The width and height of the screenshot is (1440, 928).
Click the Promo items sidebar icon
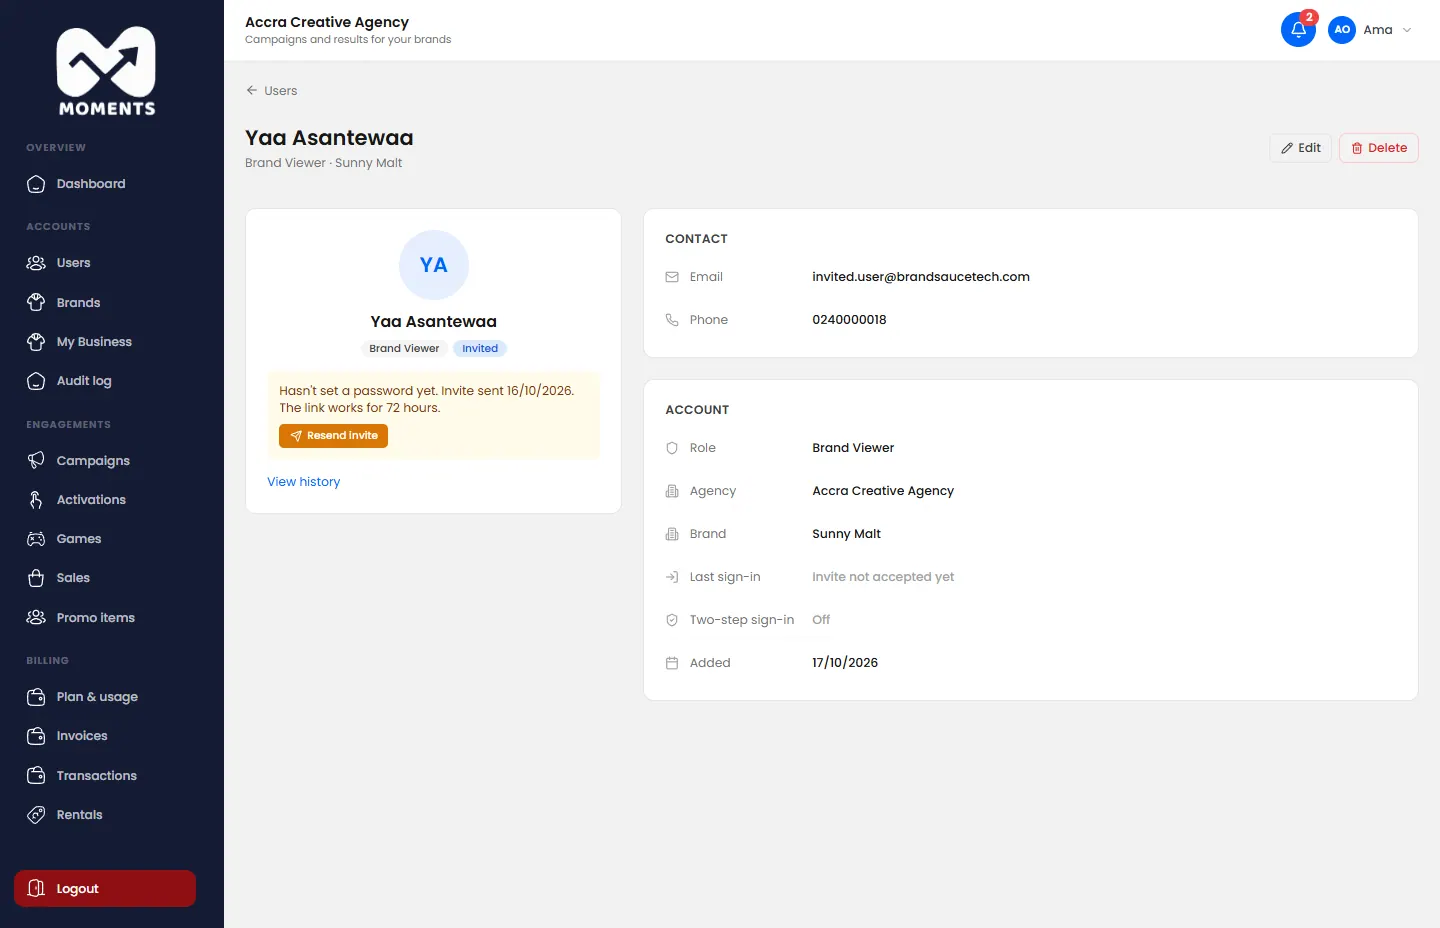coord(36,618)
